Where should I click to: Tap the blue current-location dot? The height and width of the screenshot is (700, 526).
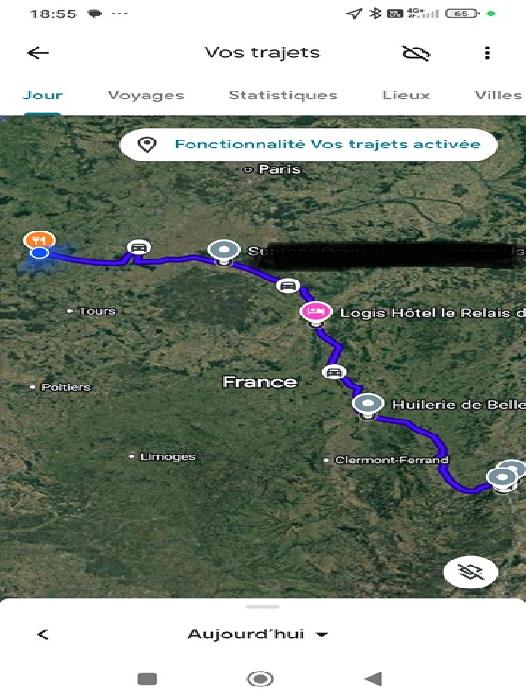click(x=40, y=253)
